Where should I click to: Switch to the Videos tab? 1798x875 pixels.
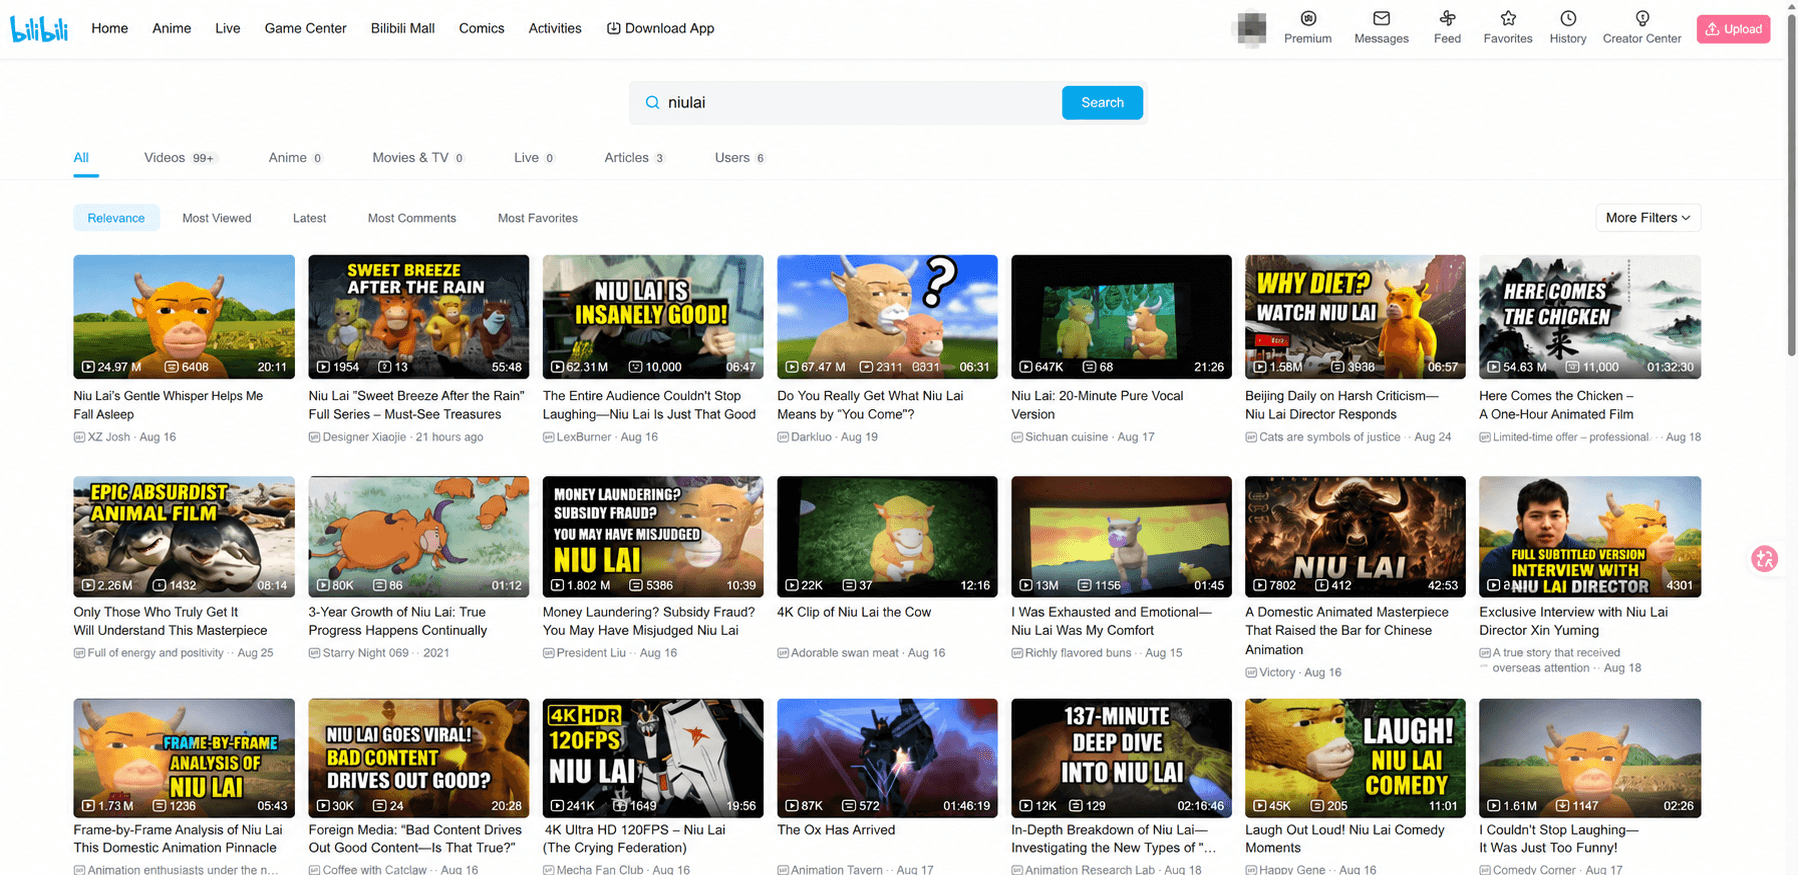point(180,158)
